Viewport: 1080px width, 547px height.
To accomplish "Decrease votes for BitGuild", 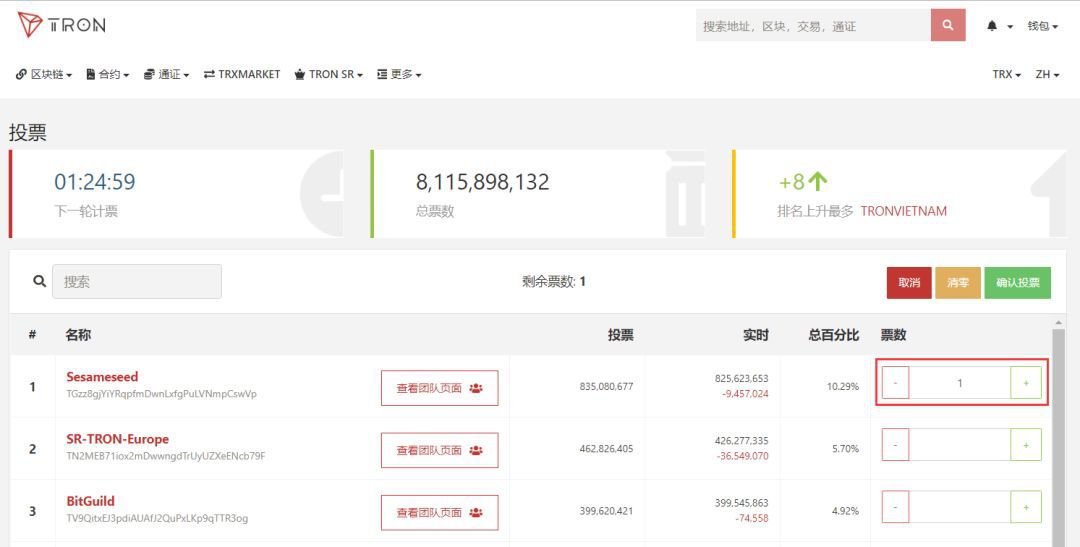I will point(895,507).
